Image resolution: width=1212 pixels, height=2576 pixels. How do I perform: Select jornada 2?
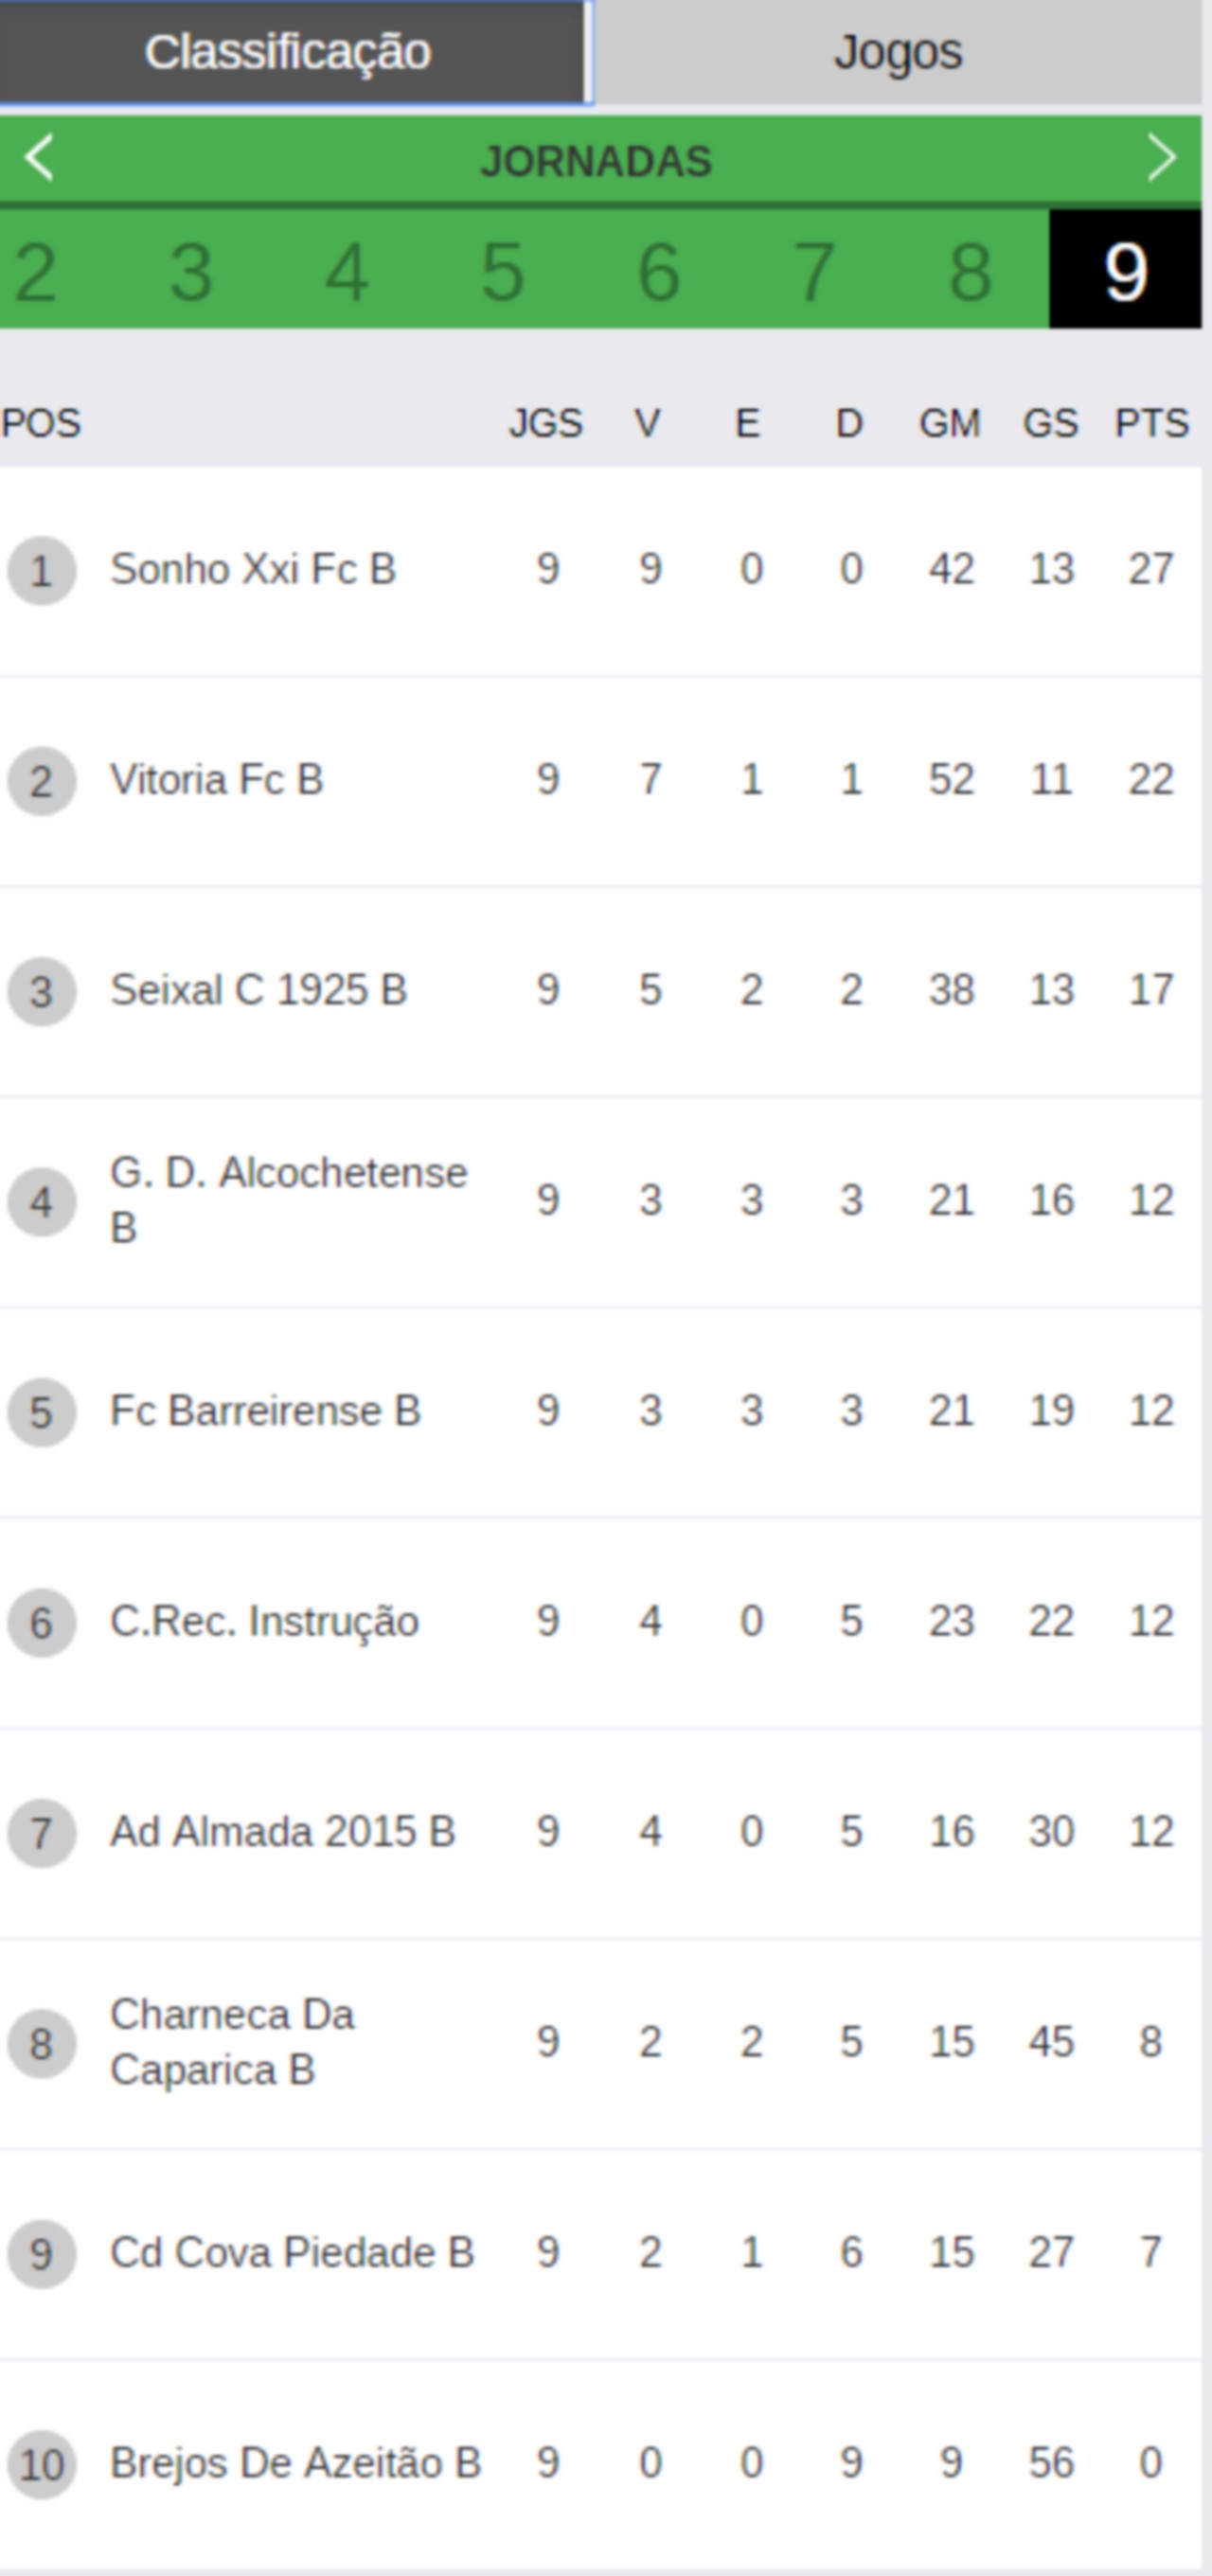click(x=35, y=271)
